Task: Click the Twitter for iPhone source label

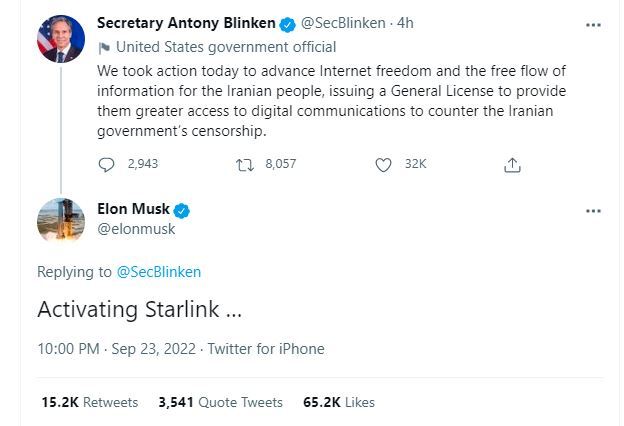Action: 265,349
